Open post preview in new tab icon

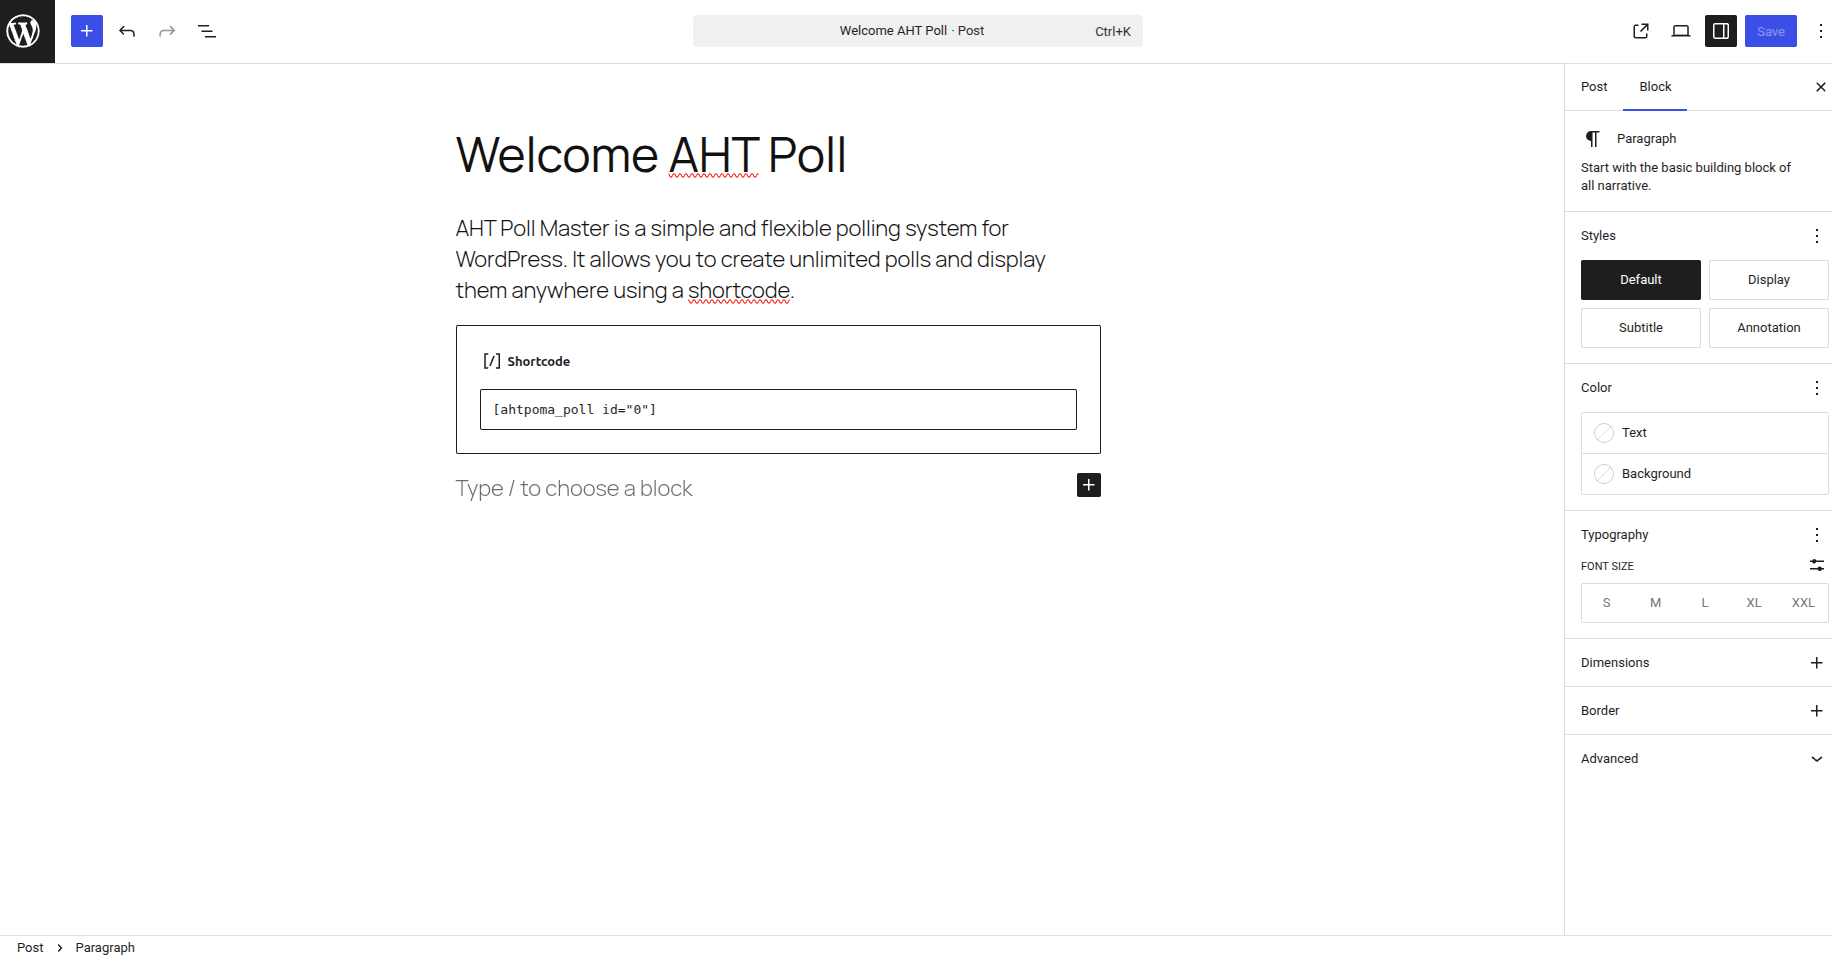pos(1641,31)
